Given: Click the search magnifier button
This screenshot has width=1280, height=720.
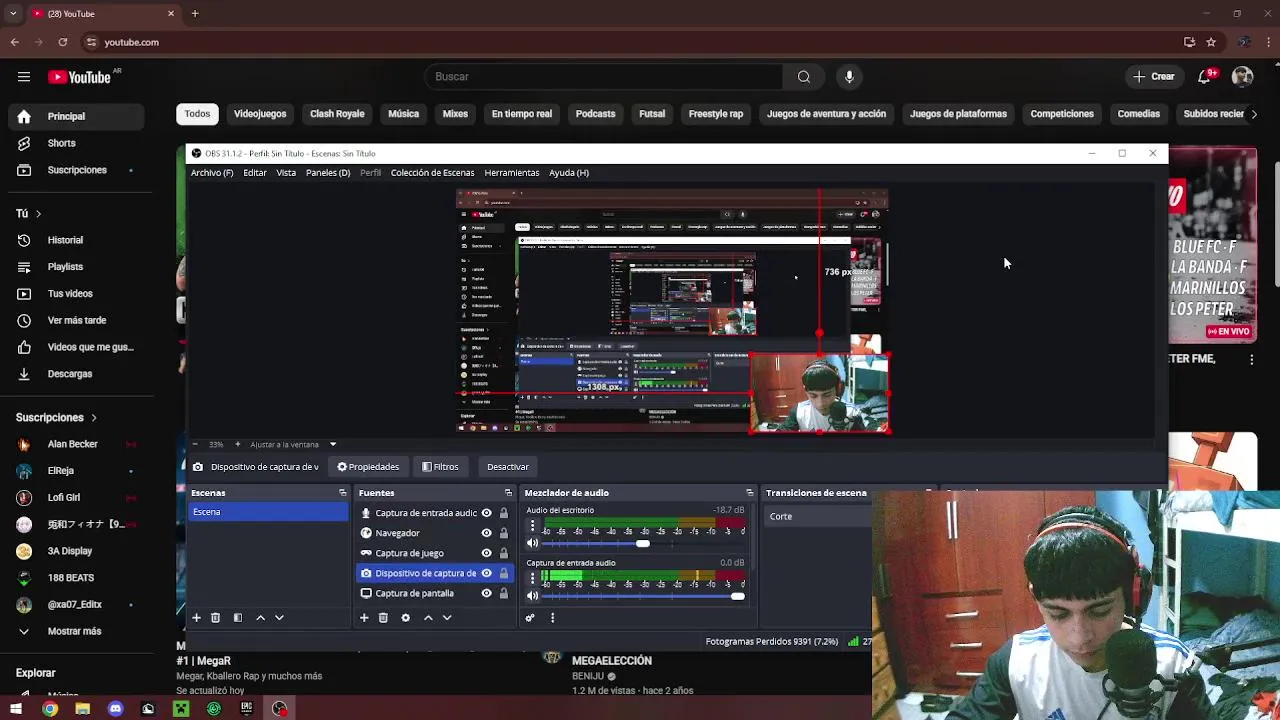Looking at the screenshot, I should [x=803, y=77].
